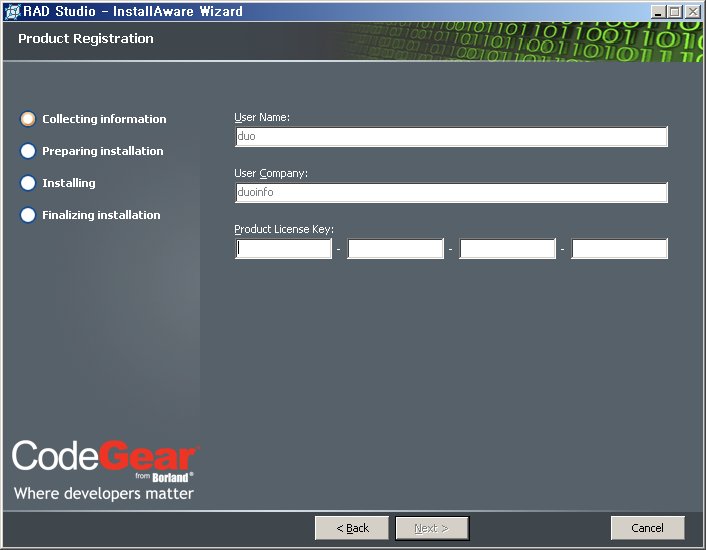Click the third Product License Key box
The image size is (706, 550).
tap(507, 249)
